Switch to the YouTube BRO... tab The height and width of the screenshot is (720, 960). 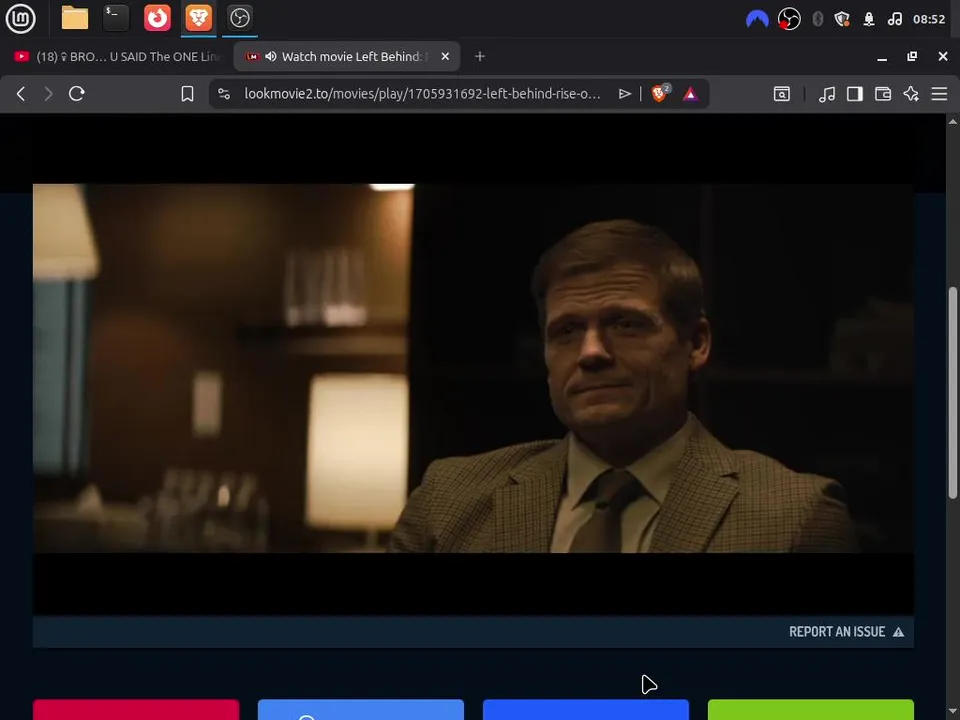click(116, 56)
